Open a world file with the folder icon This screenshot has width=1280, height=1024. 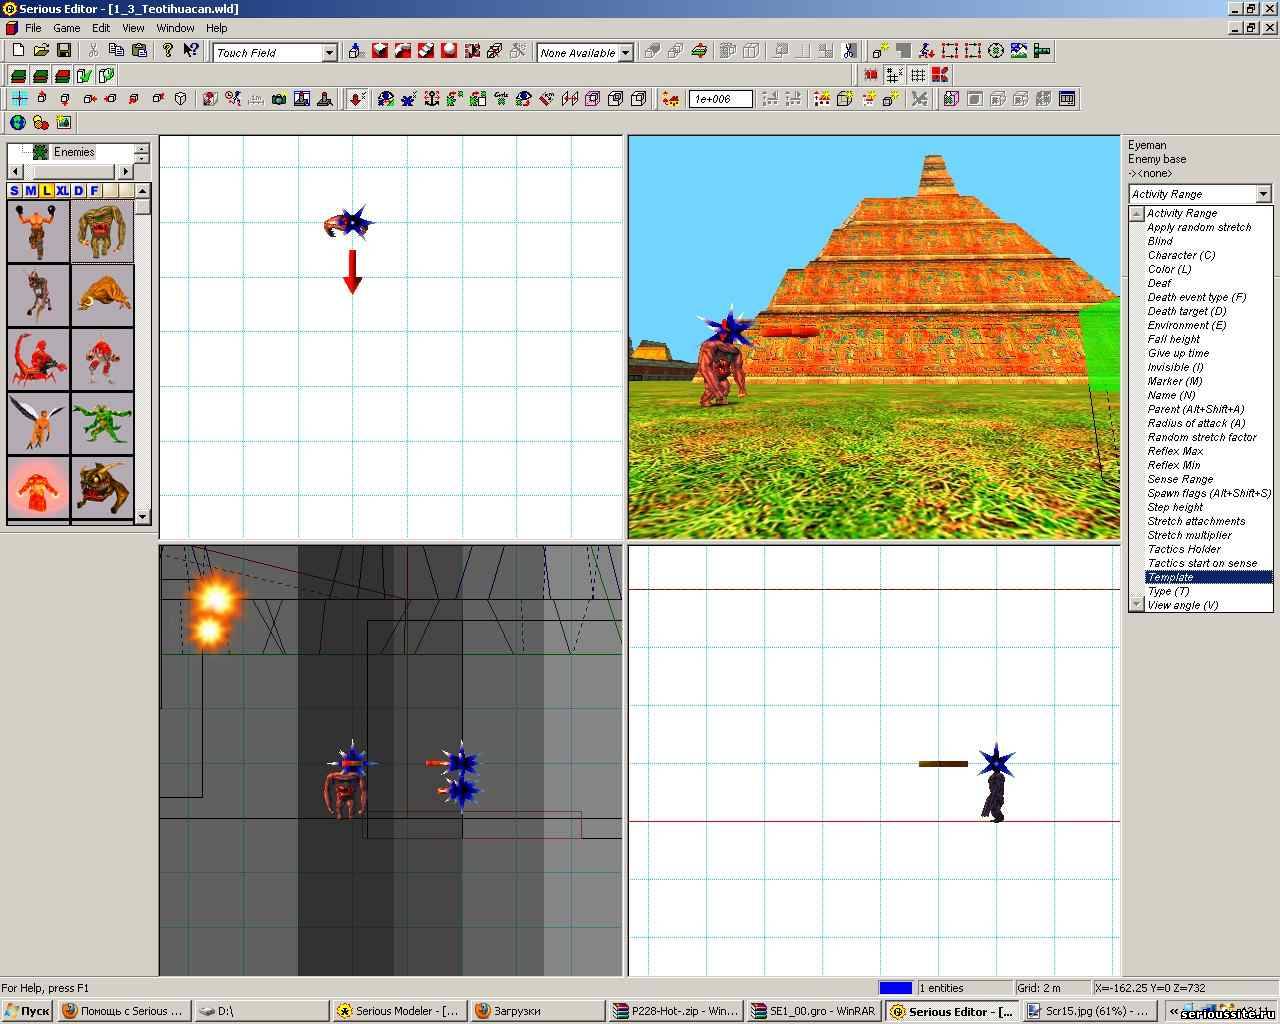[41, 51]
